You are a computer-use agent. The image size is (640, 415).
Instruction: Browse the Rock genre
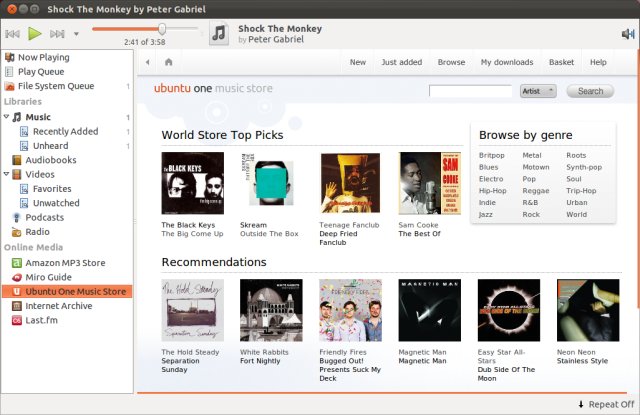tap(531, 215)
